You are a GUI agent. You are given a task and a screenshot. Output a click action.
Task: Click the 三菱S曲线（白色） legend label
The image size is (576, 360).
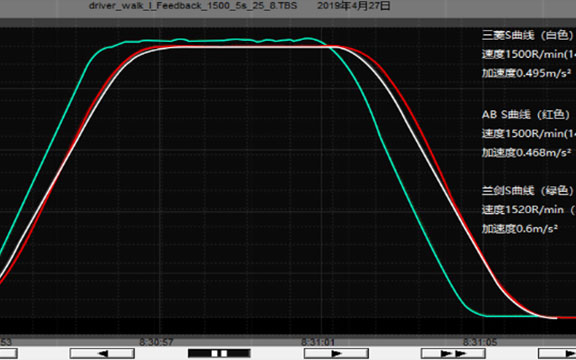[x=528, y=36]
